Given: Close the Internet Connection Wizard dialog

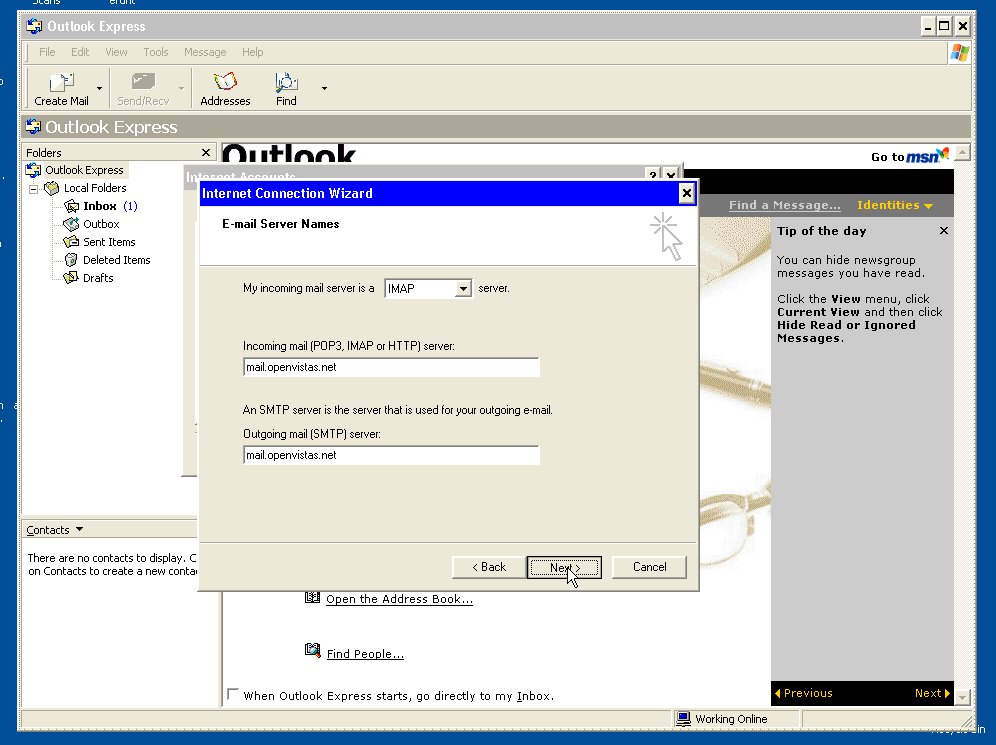Looking at the screenshot, I should pyautogui.click(x=687, y=193).
